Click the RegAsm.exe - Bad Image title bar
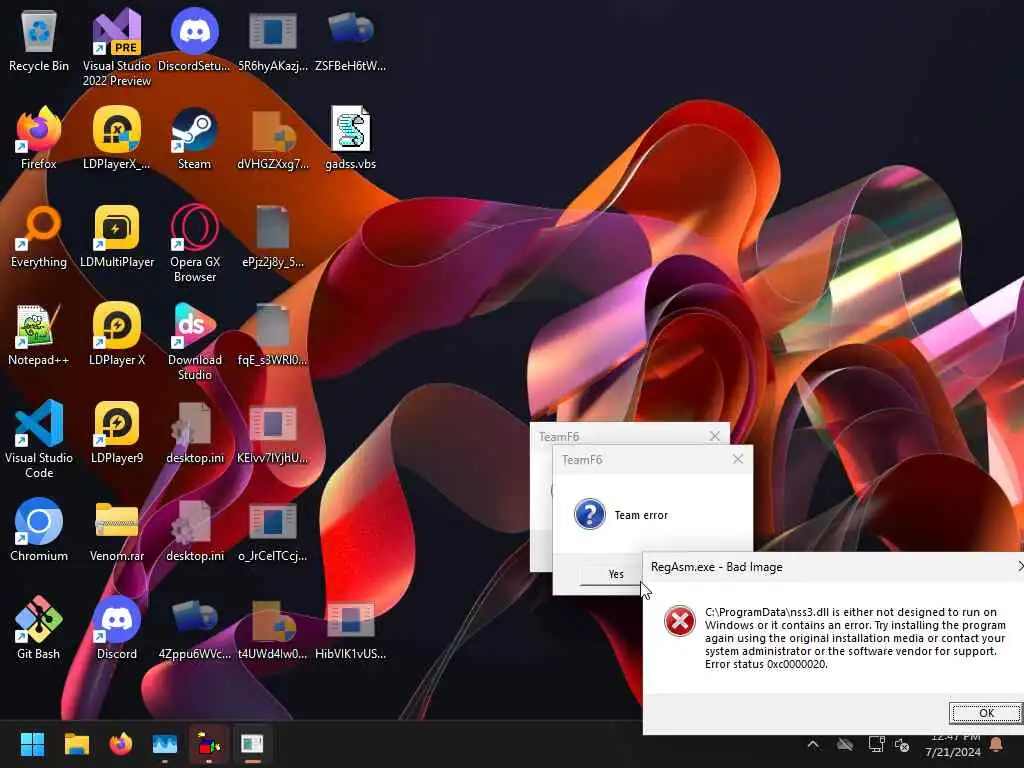Viewport: 1024px width, 768px height. [833, 567]
